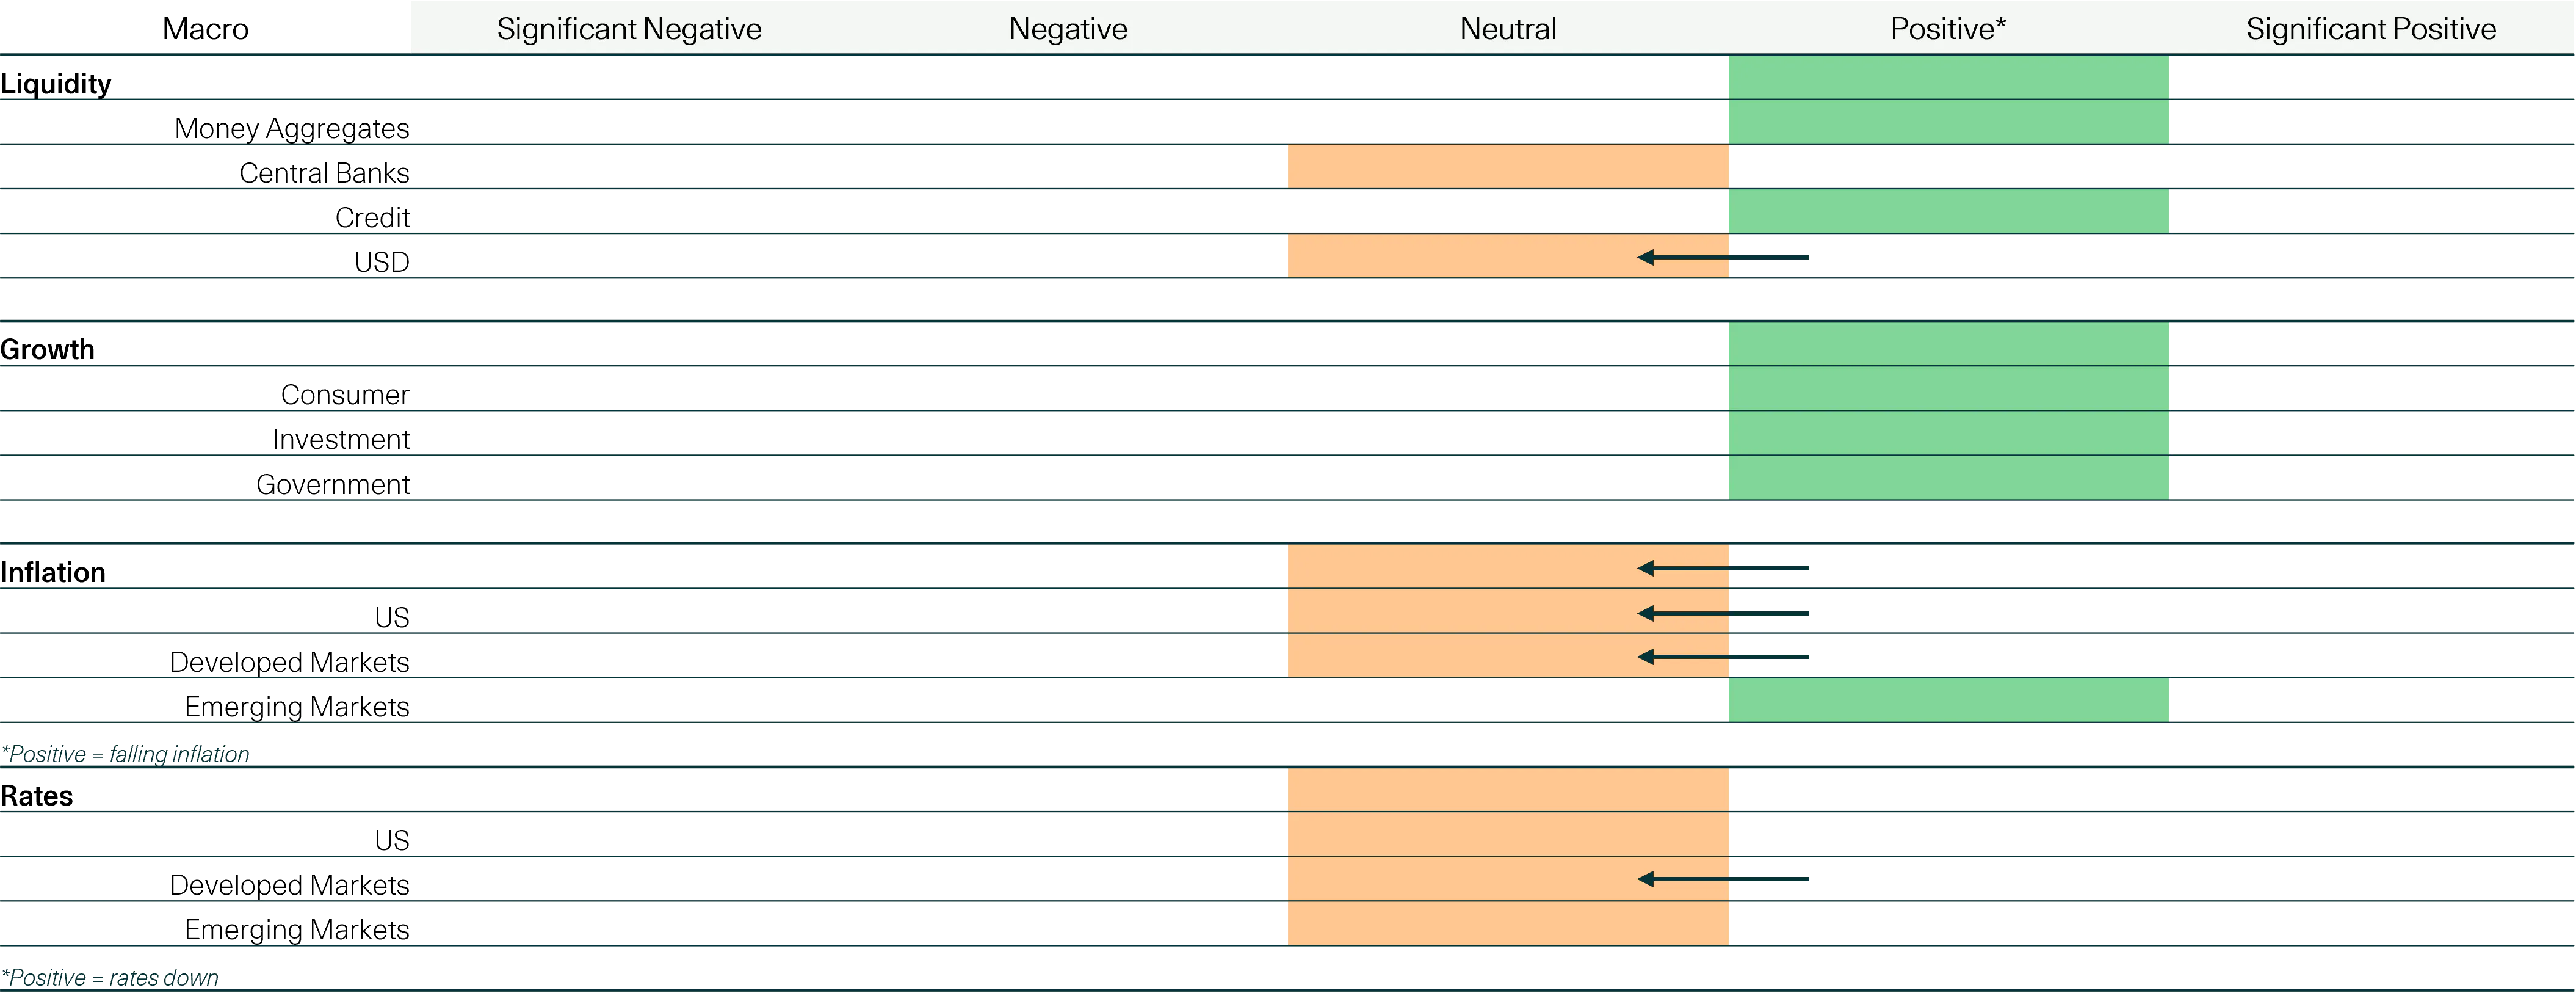Select the Negative column header

(x=1068, y=29)
